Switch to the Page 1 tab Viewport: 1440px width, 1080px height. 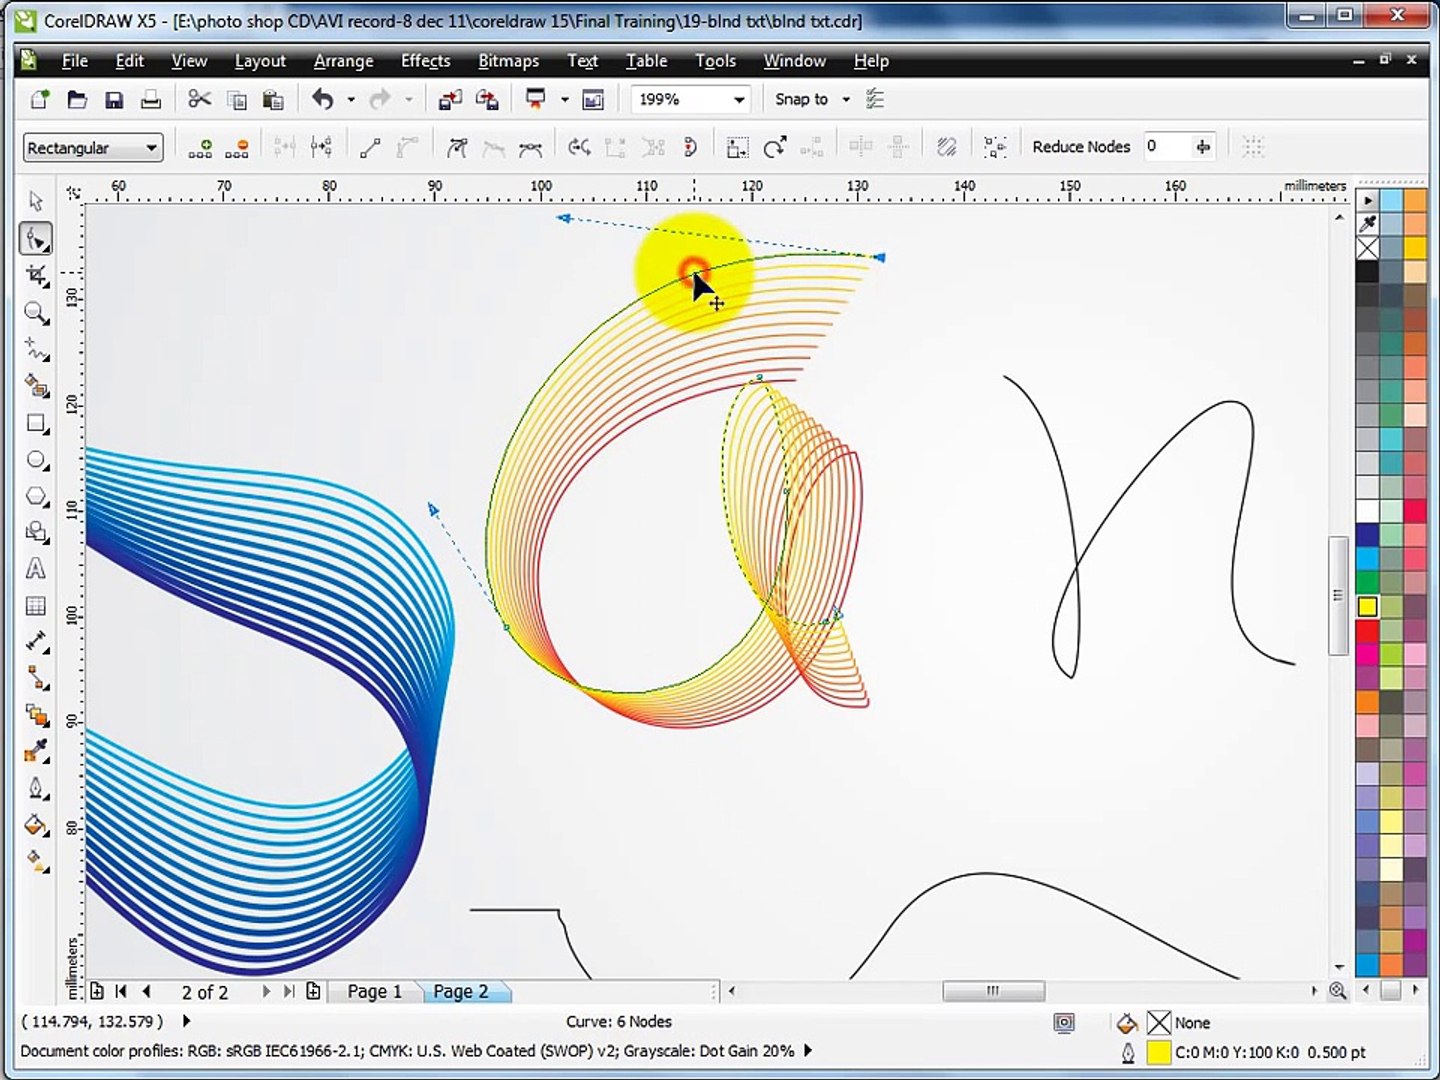pos(374,991)
